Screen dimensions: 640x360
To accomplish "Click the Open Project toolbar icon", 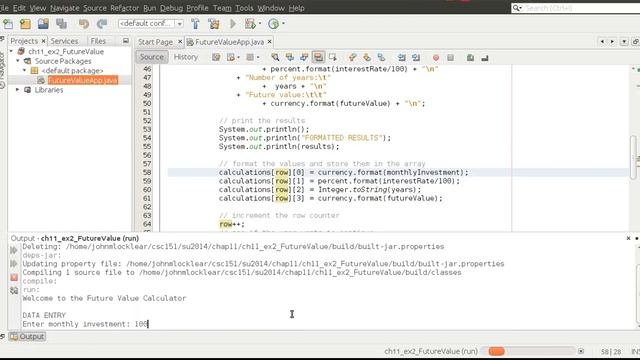I will tap(43, 24).
